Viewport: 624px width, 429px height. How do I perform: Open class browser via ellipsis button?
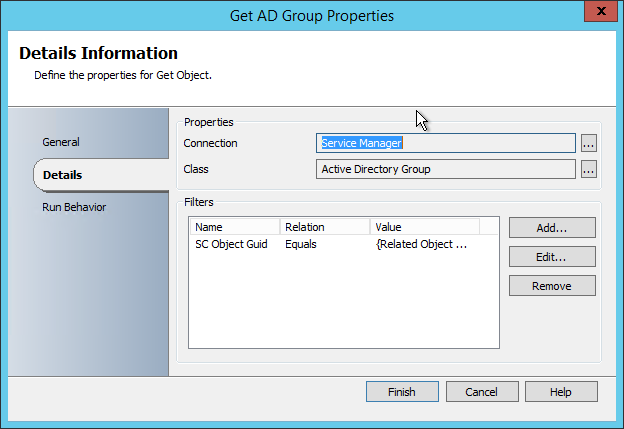pyautogui.click(x=588, y=169)
